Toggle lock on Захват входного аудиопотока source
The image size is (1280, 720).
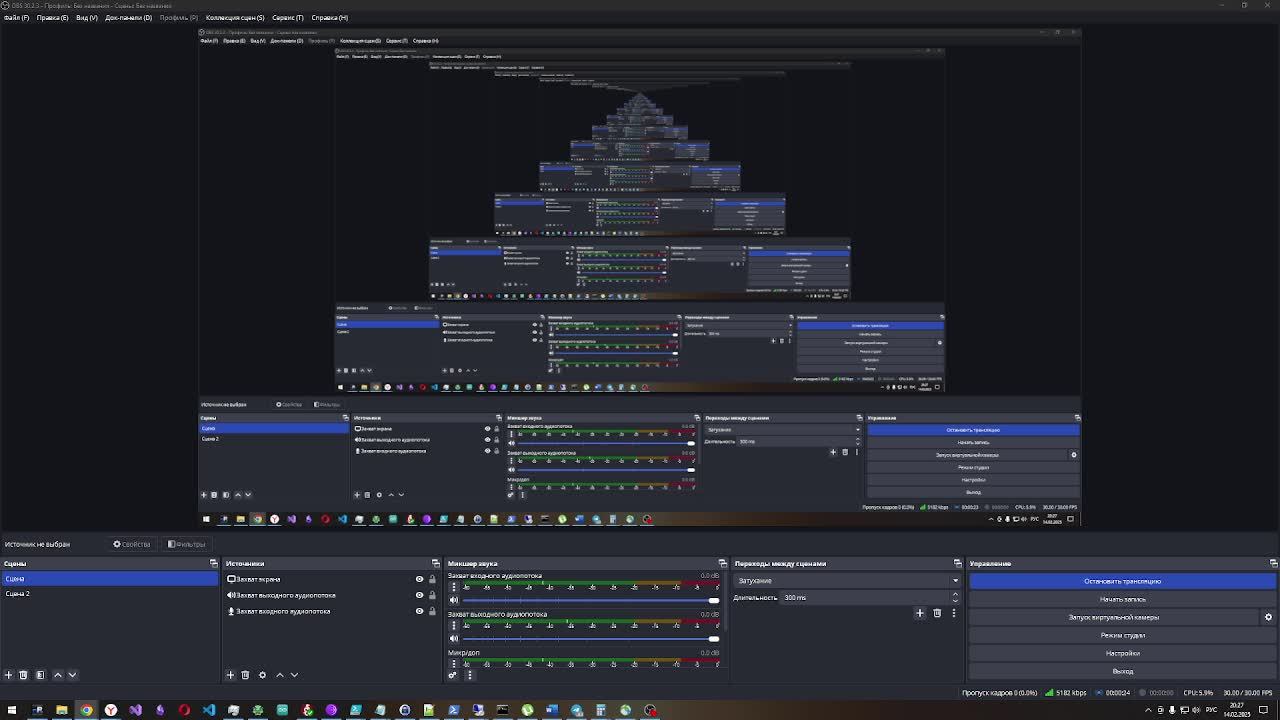point(432,611)
